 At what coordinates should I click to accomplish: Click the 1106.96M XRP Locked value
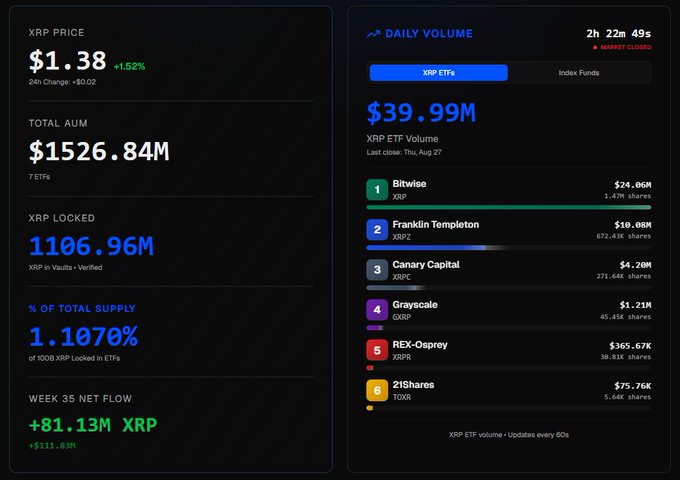[x=91, y=246]
